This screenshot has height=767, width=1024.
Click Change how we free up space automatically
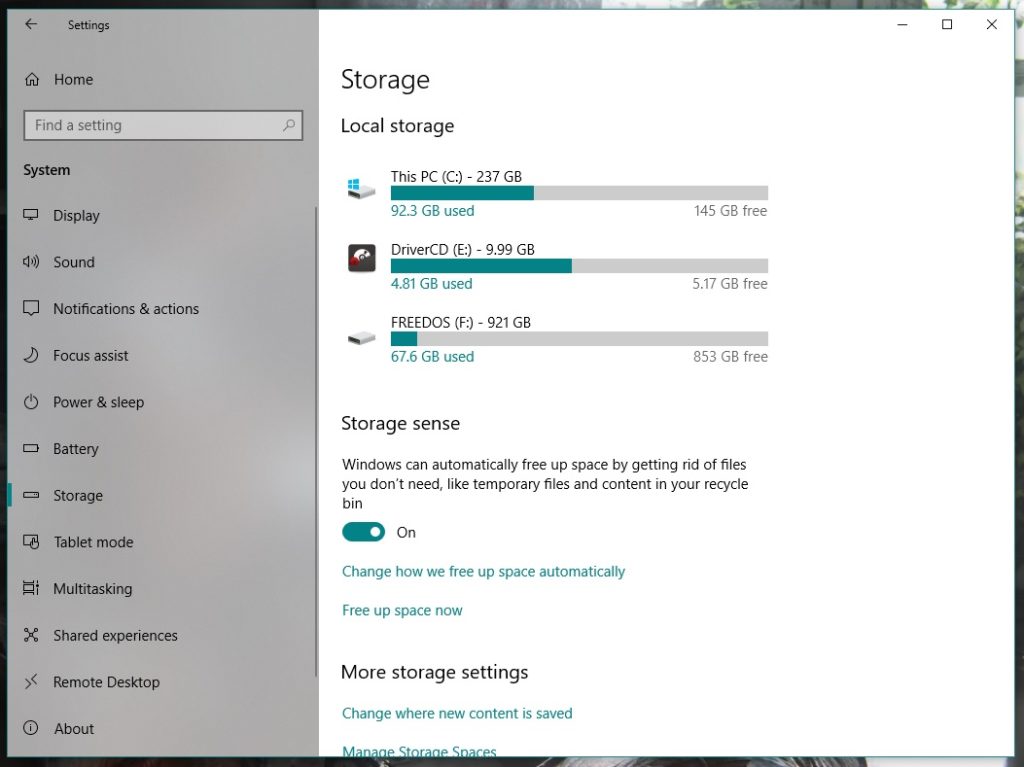484,571
